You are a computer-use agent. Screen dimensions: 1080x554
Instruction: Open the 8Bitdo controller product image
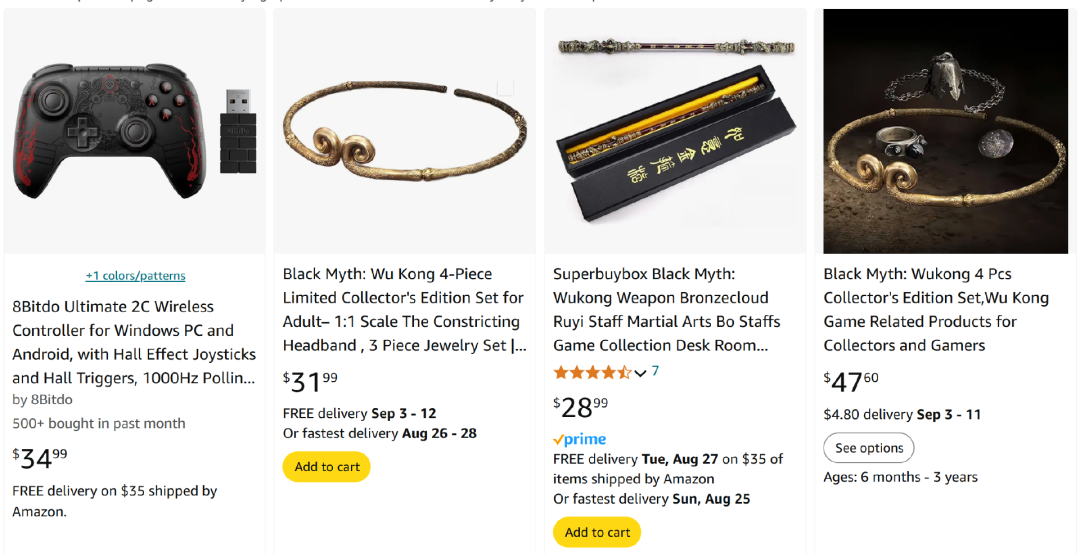[x=134, y=131]
